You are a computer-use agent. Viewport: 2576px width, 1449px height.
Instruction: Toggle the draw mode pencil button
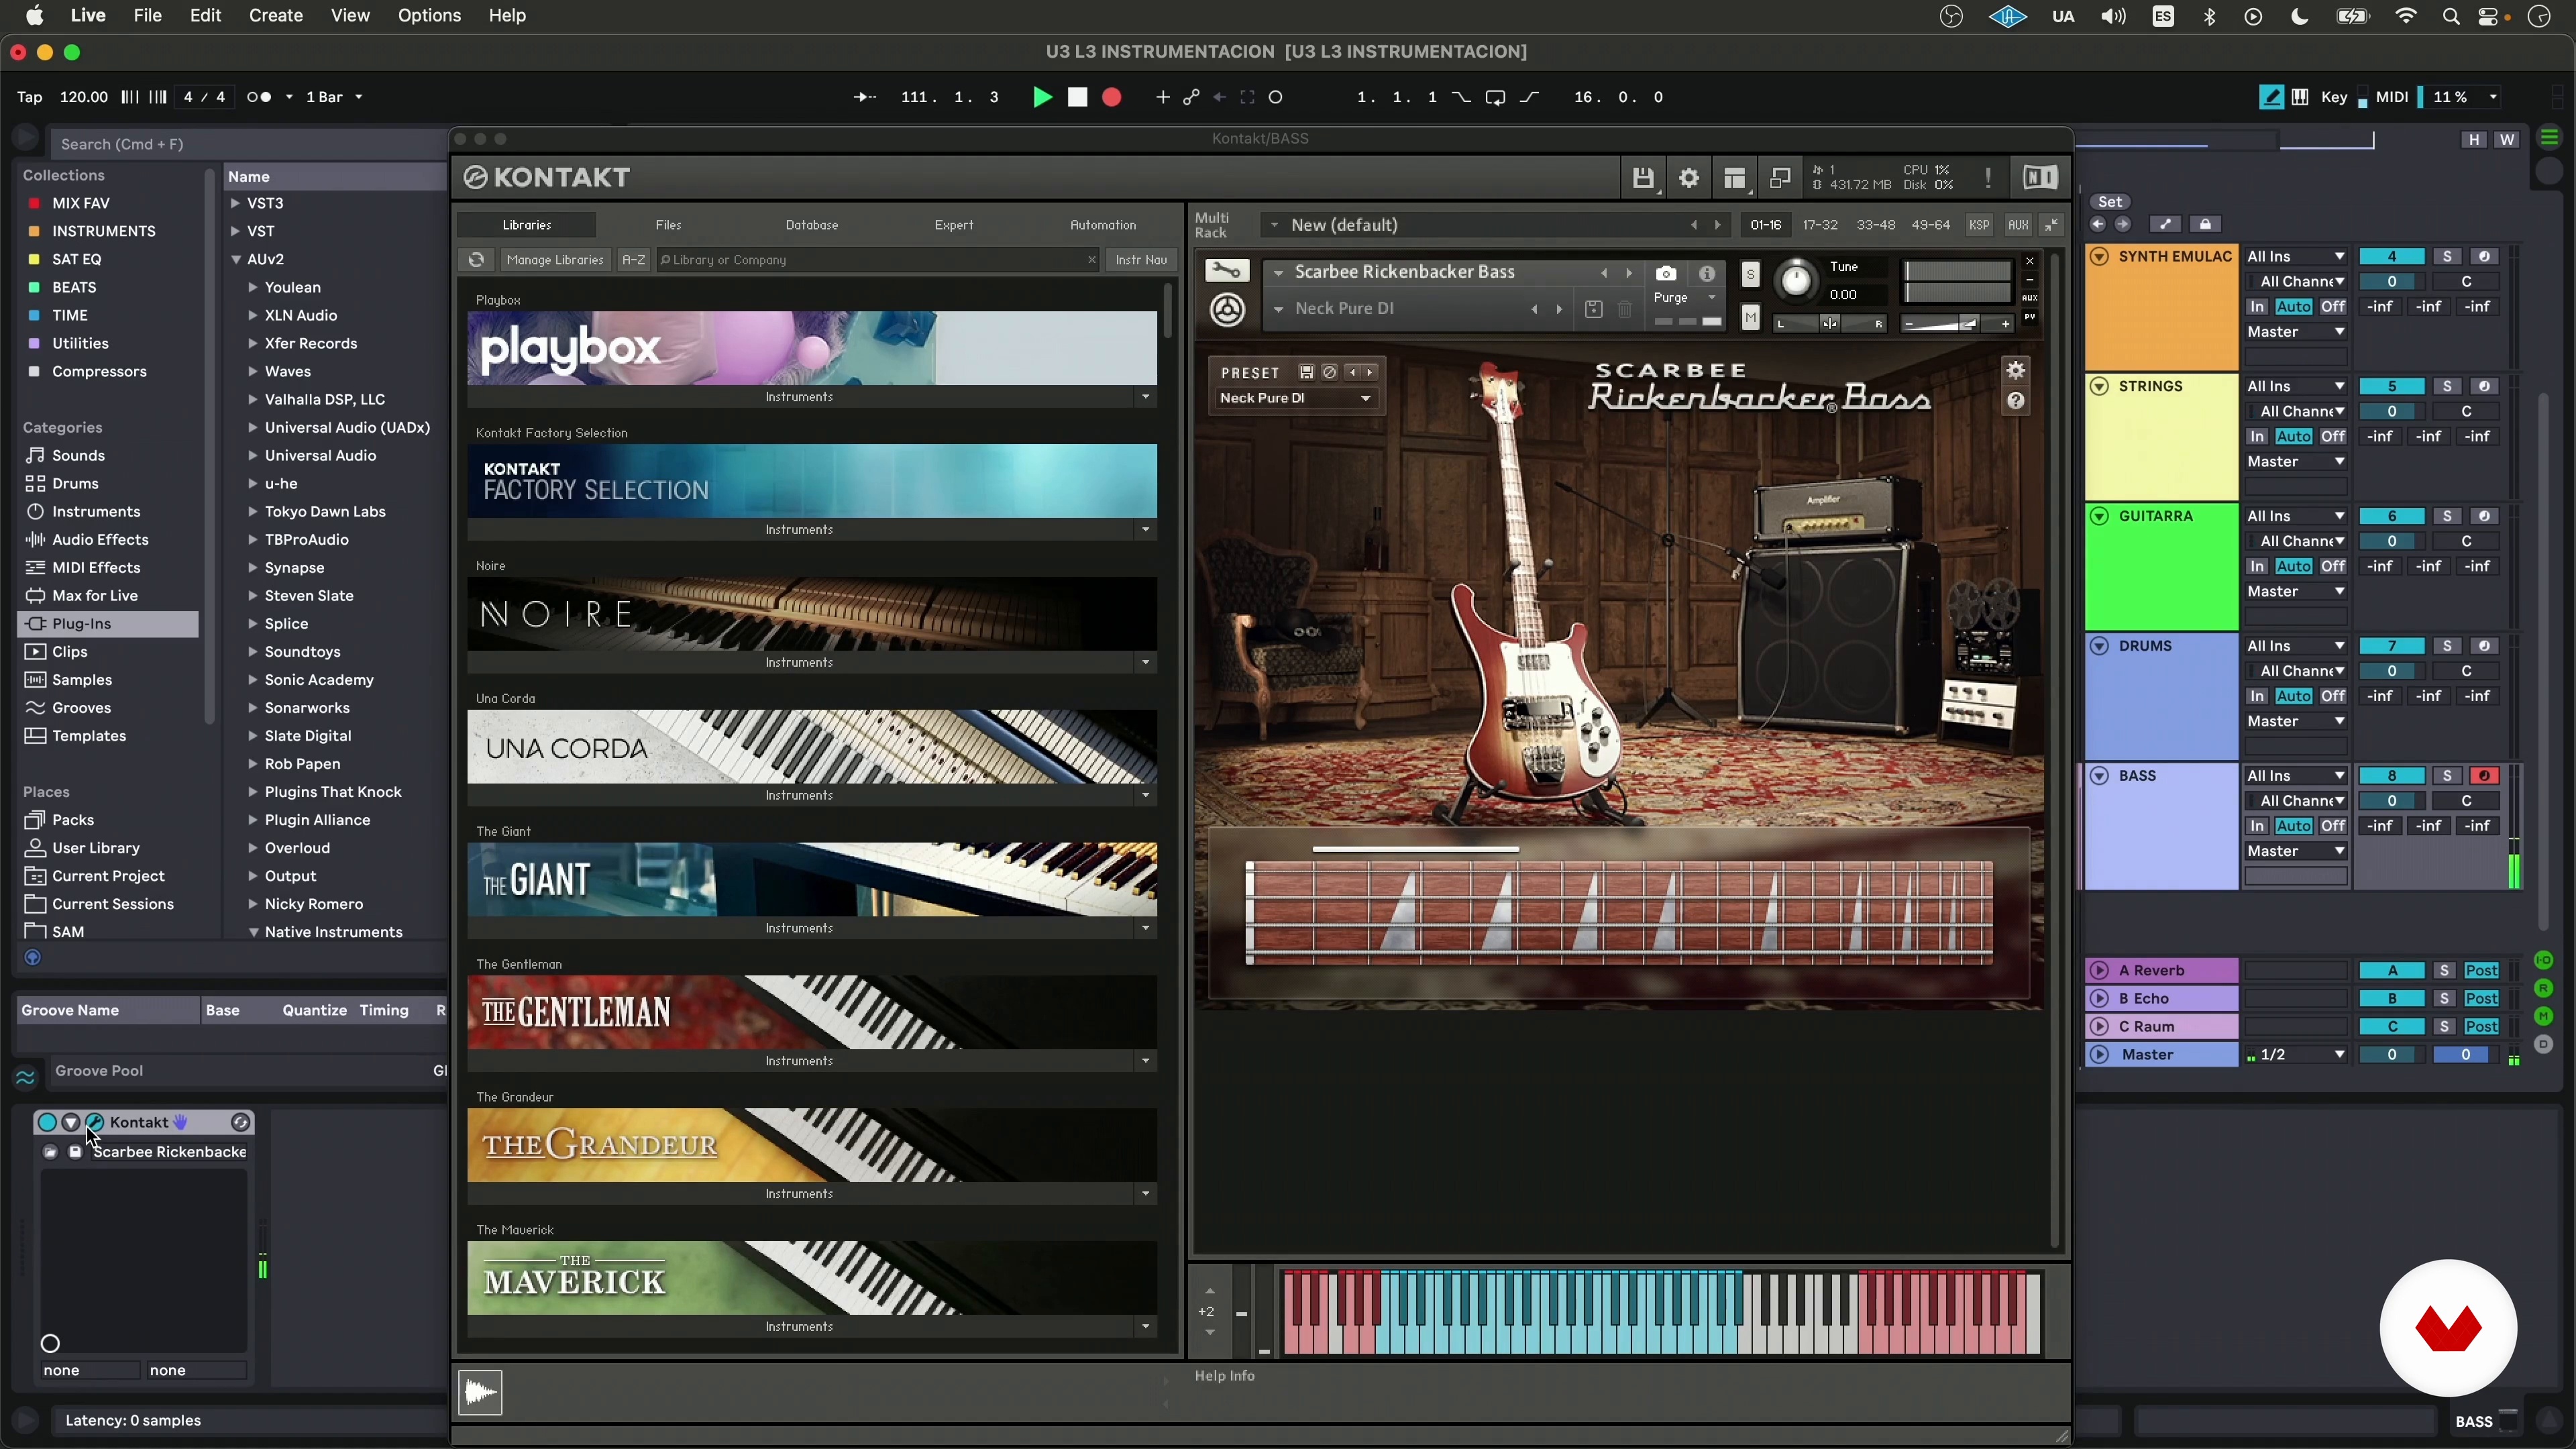tap(2271, 97)
